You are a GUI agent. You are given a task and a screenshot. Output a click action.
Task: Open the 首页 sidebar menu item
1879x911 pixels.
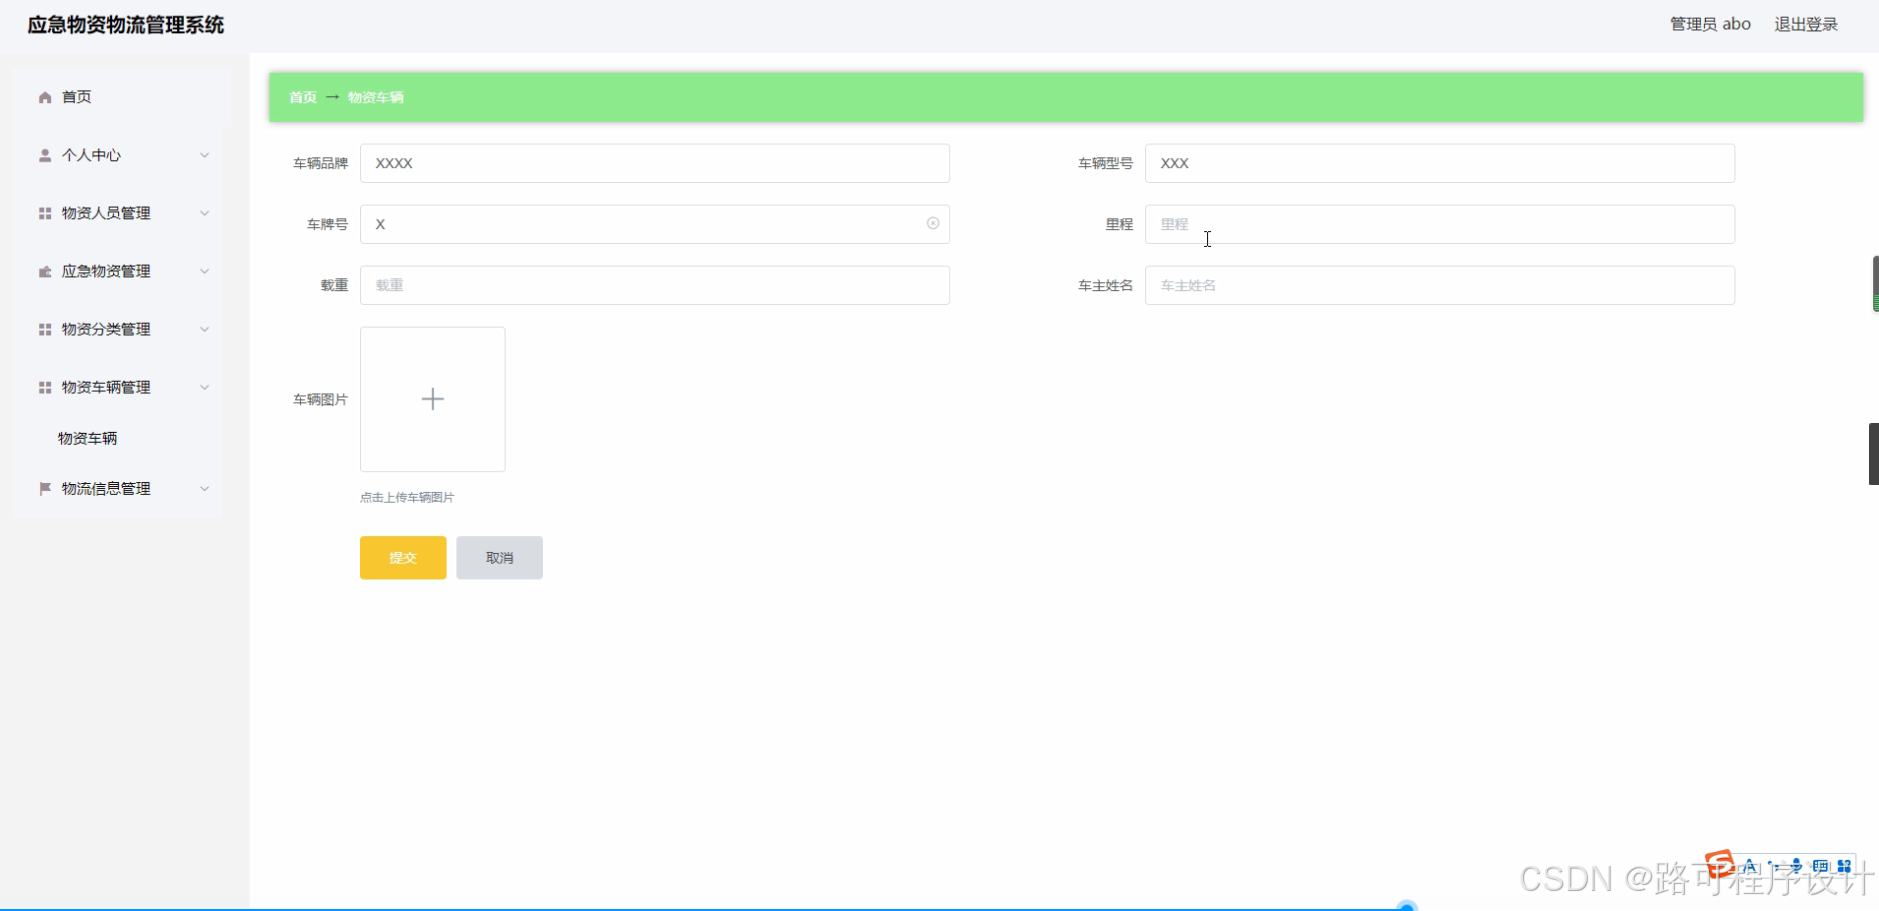[x=118, y=97]
